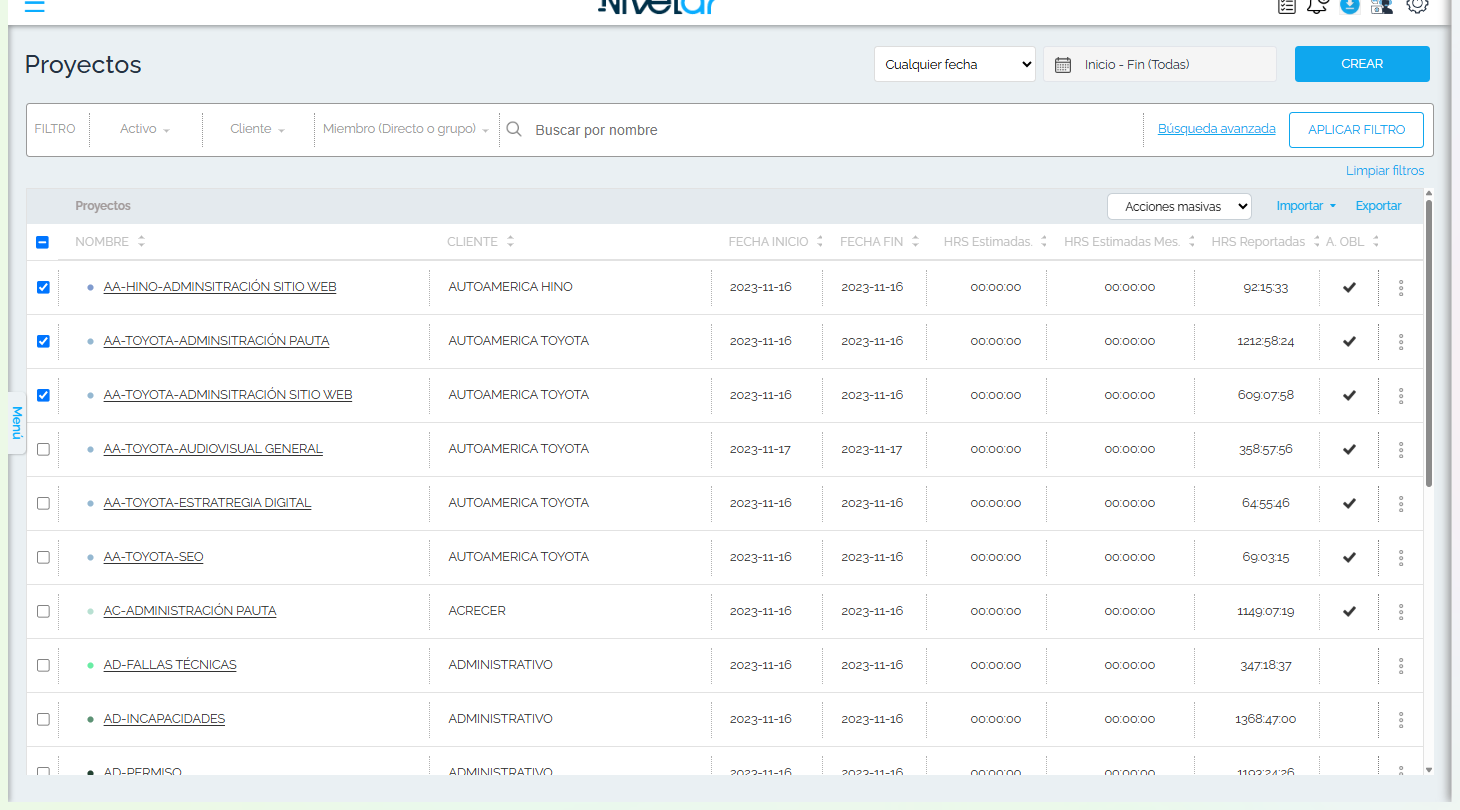The image size is (1460, 810).
Task: Open the Cliente filter dropdown
Action: tap(258, 129)
